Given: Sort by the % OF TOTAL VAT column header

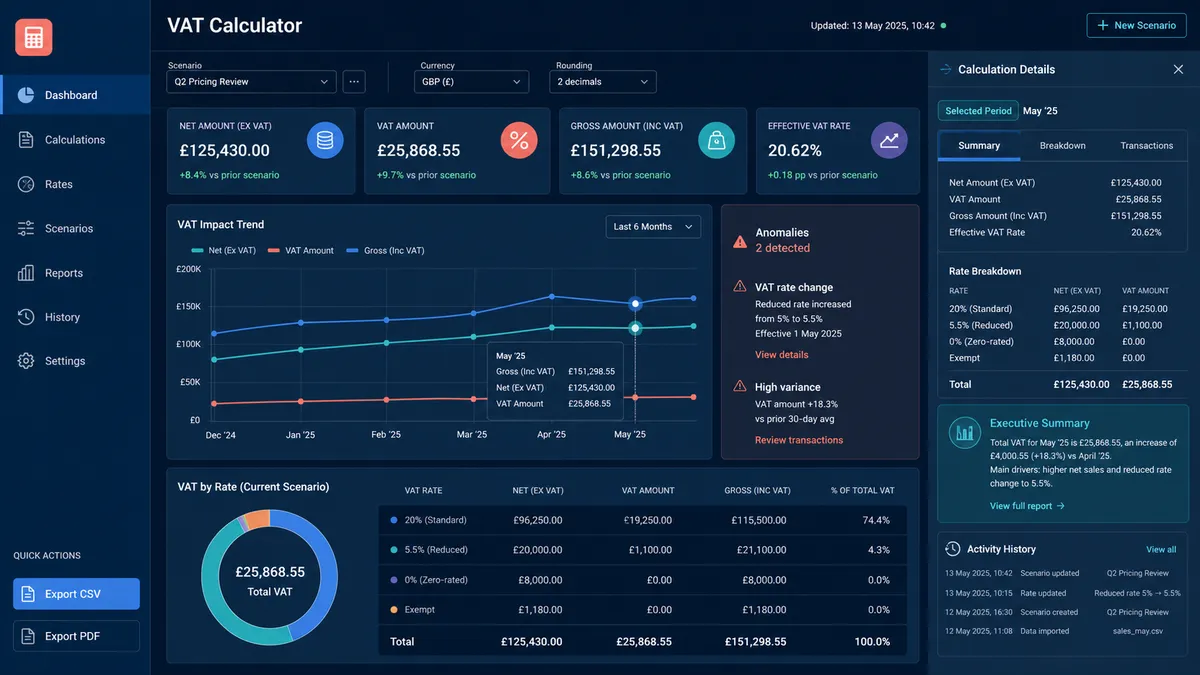Looking at the screenshot, I should point(862,491).
